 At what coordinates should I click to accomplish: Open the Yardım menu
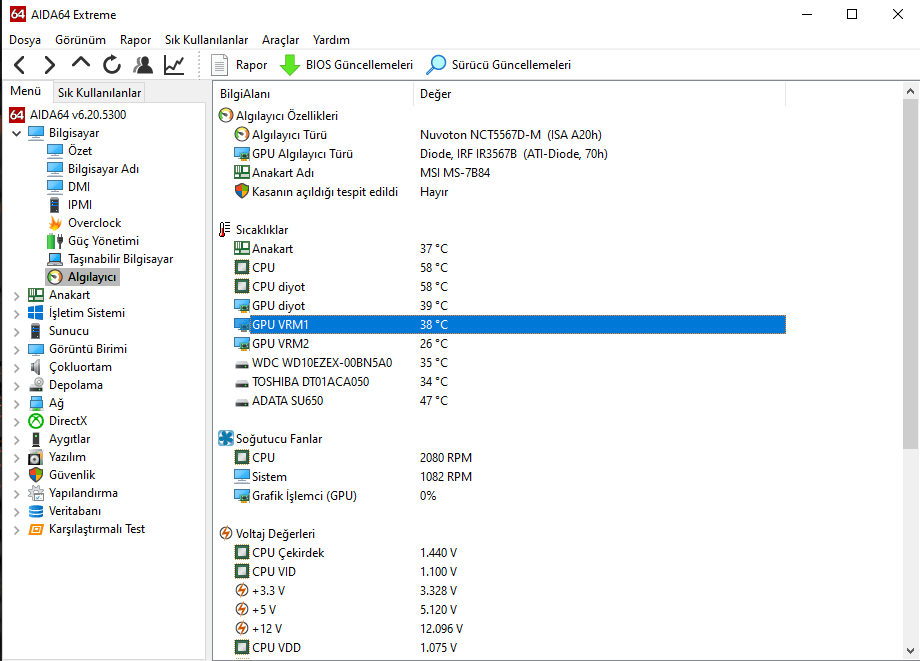tap(331, 40)
